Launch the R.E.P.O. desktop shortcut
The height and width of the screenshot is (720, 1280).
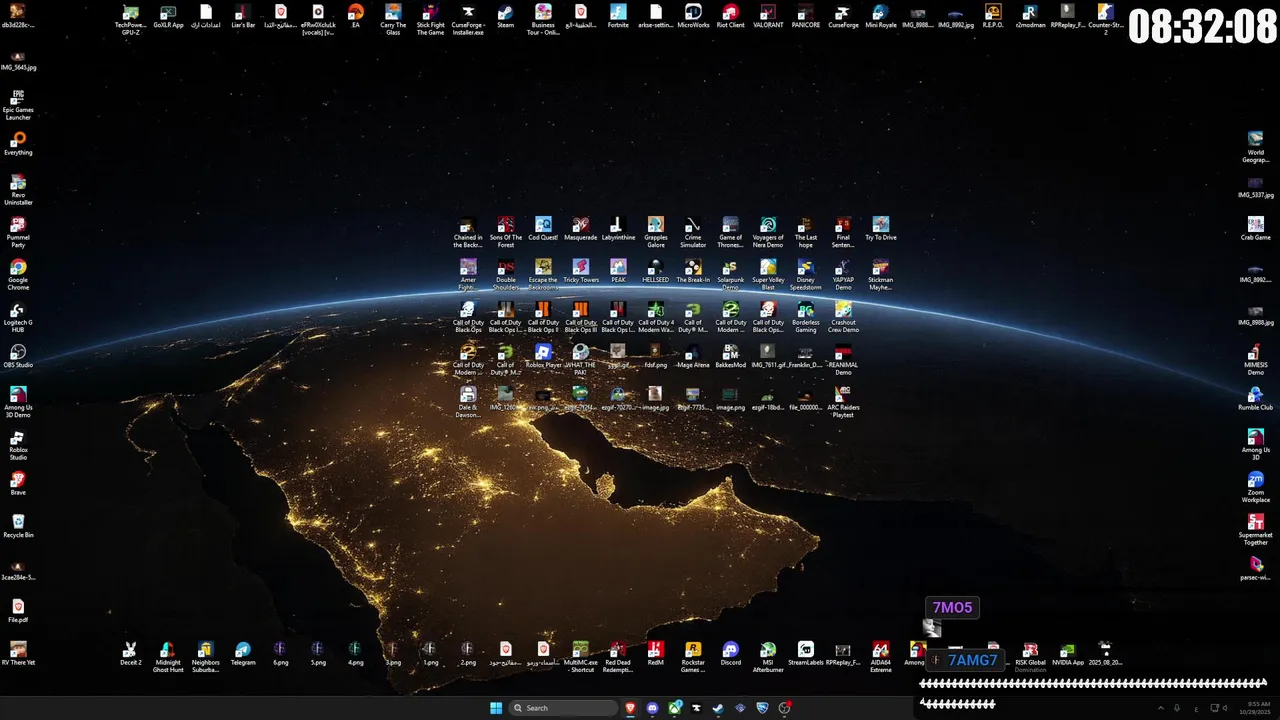coord(993,17)
